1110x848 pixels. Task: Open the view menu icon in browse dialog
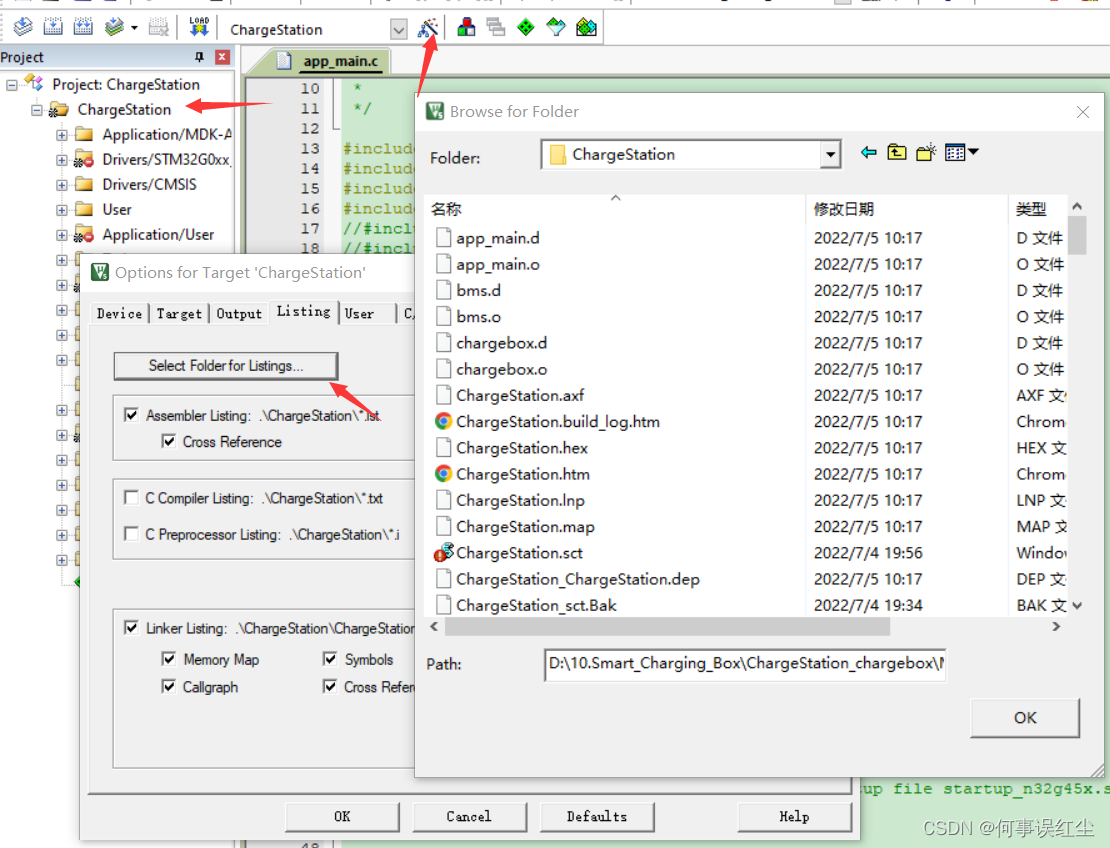961,152
